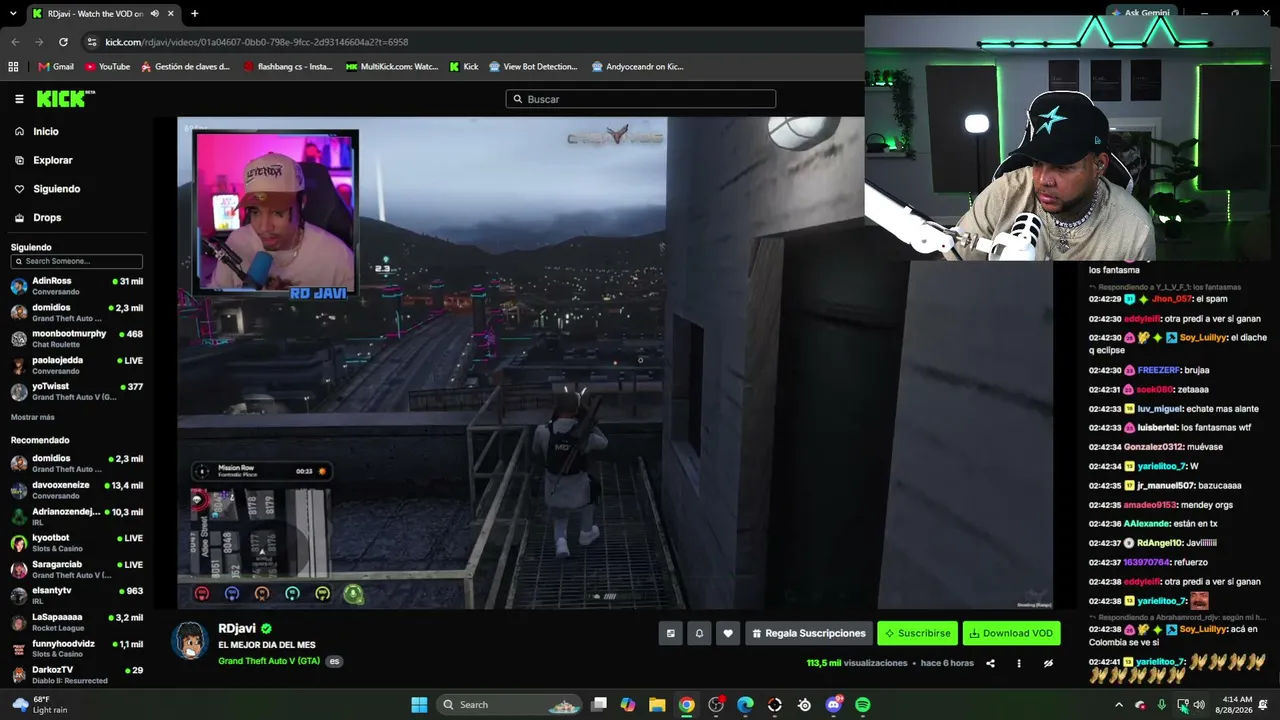Image resolution: width=1280 pixels, height=720 pixels.
Task: Expand followed channels with Mostrar más
Action: click(33, 417)
